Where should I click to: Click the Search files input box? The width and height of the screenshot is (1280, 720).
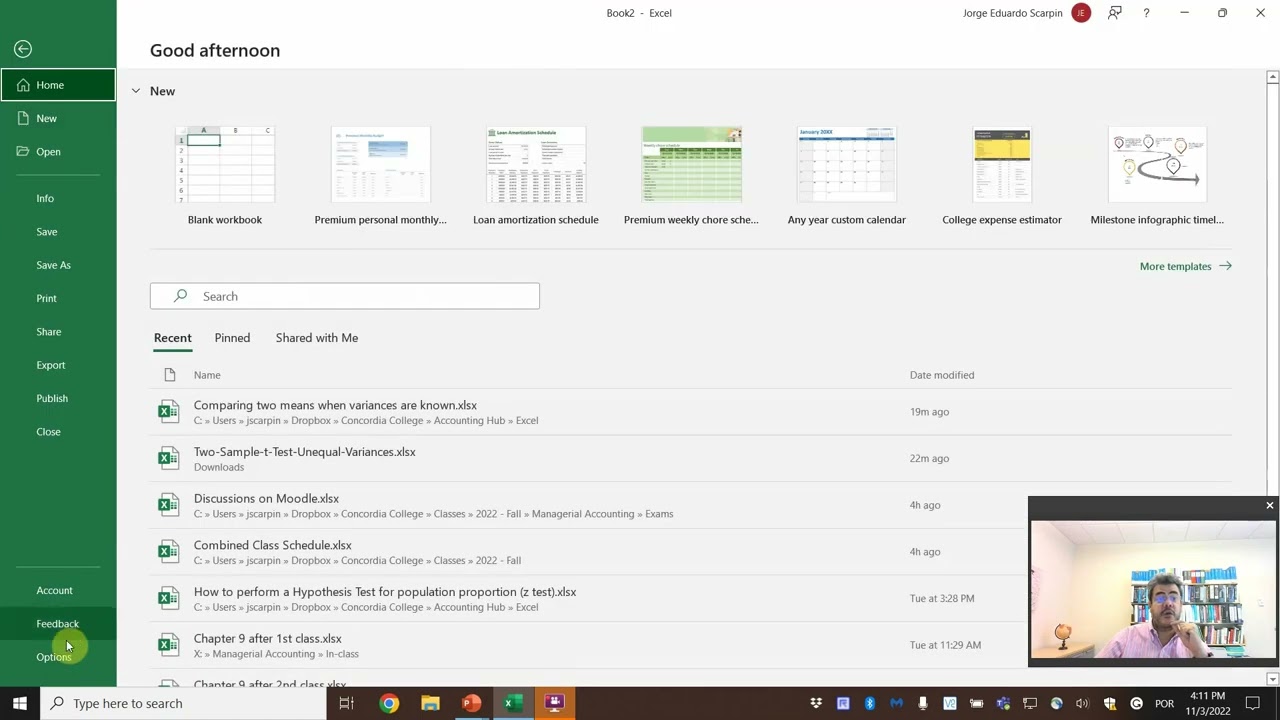pos(345,296)
